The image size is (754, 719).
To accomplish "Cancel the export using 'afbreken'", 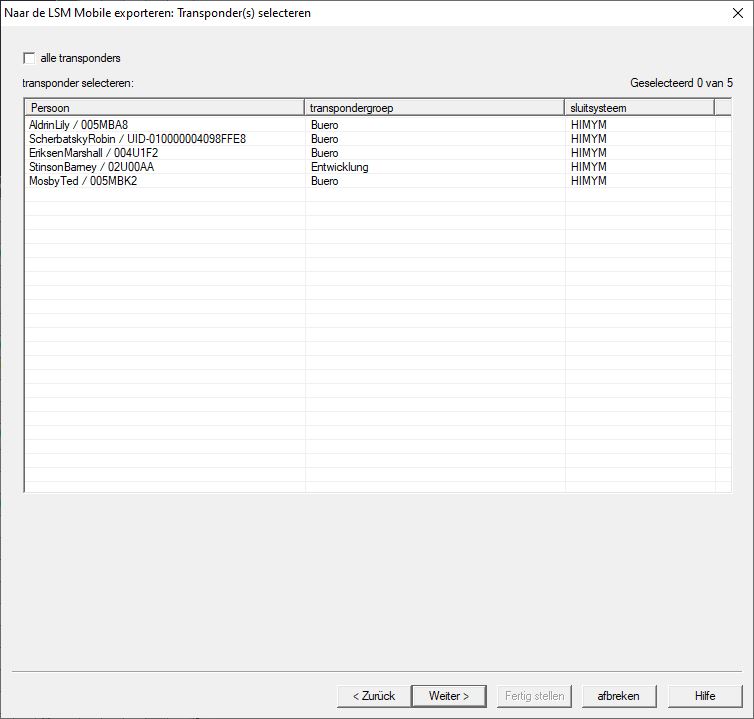I will click(x=618, y=696).
